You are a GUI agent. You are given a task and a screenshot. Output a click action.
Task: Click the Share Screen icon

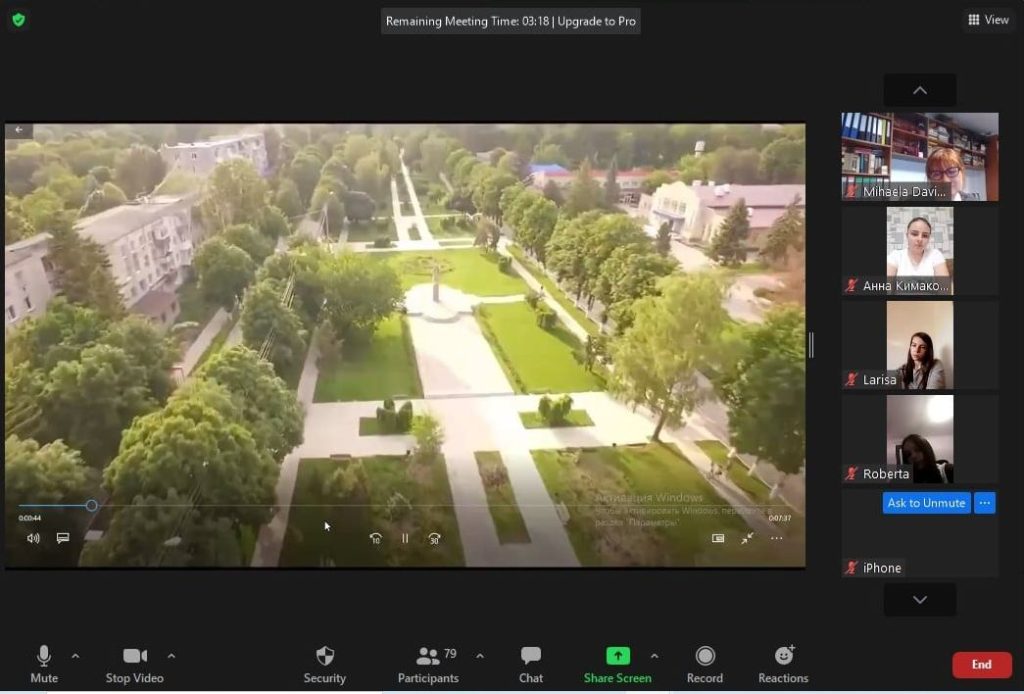618,655
